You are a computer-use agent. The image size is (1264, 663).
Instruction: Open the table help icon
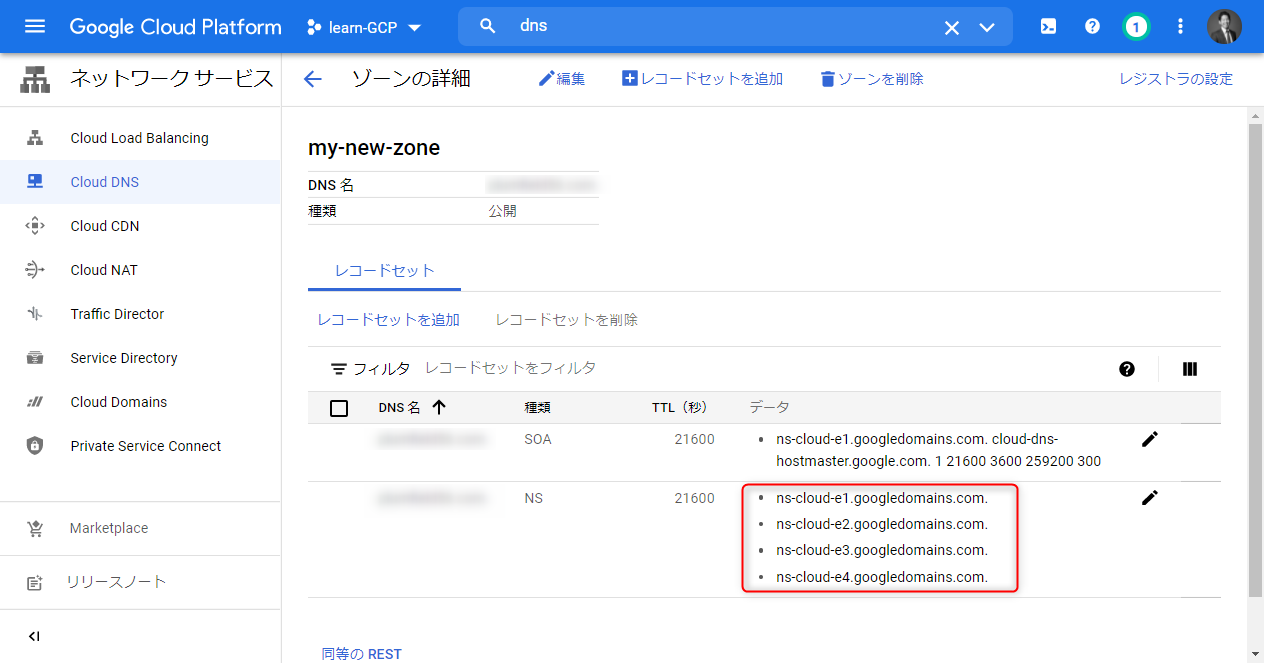(x=1127, y=369)
